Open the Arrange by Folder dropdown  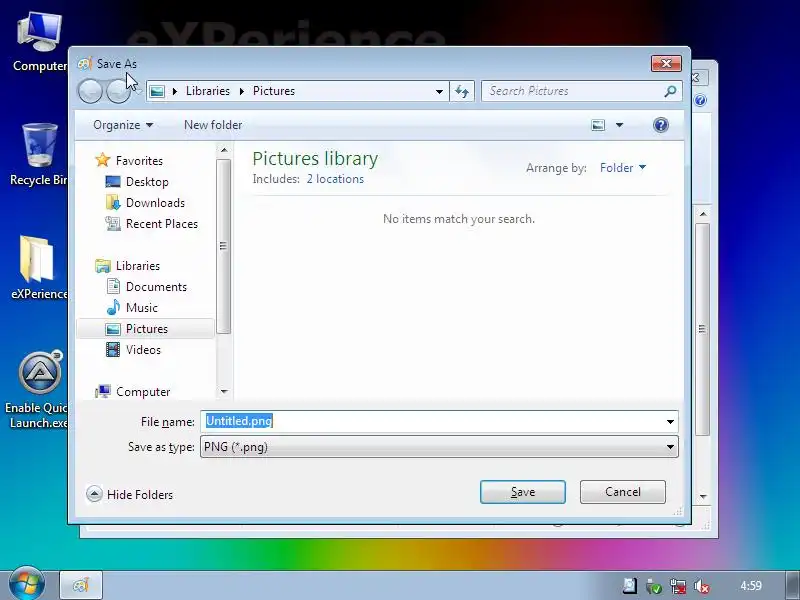[x=623, y=168]
